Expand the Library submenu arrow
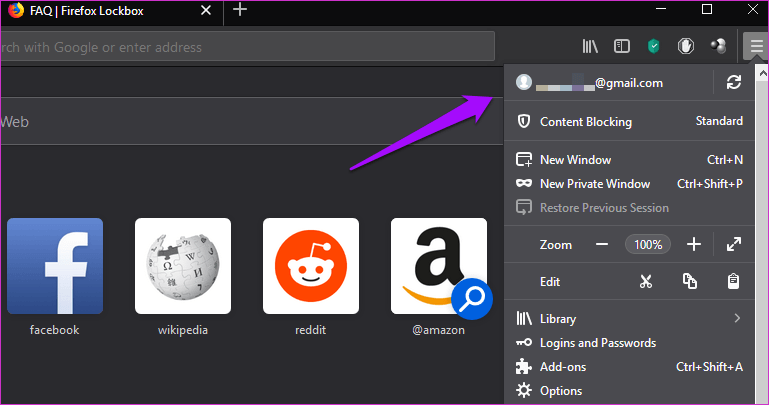Image resolution: width=769 pixels, height=405 pixels. point(737,318)
